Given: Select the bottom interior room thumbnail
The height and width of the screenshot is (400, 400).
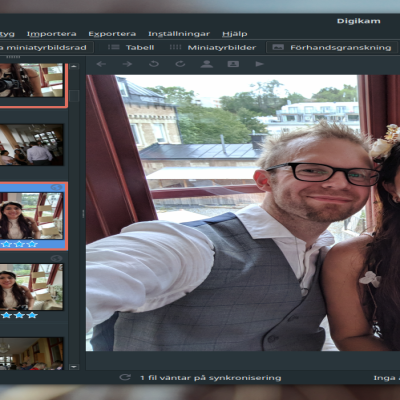Looking at the screenshot, I should (31, 353).
